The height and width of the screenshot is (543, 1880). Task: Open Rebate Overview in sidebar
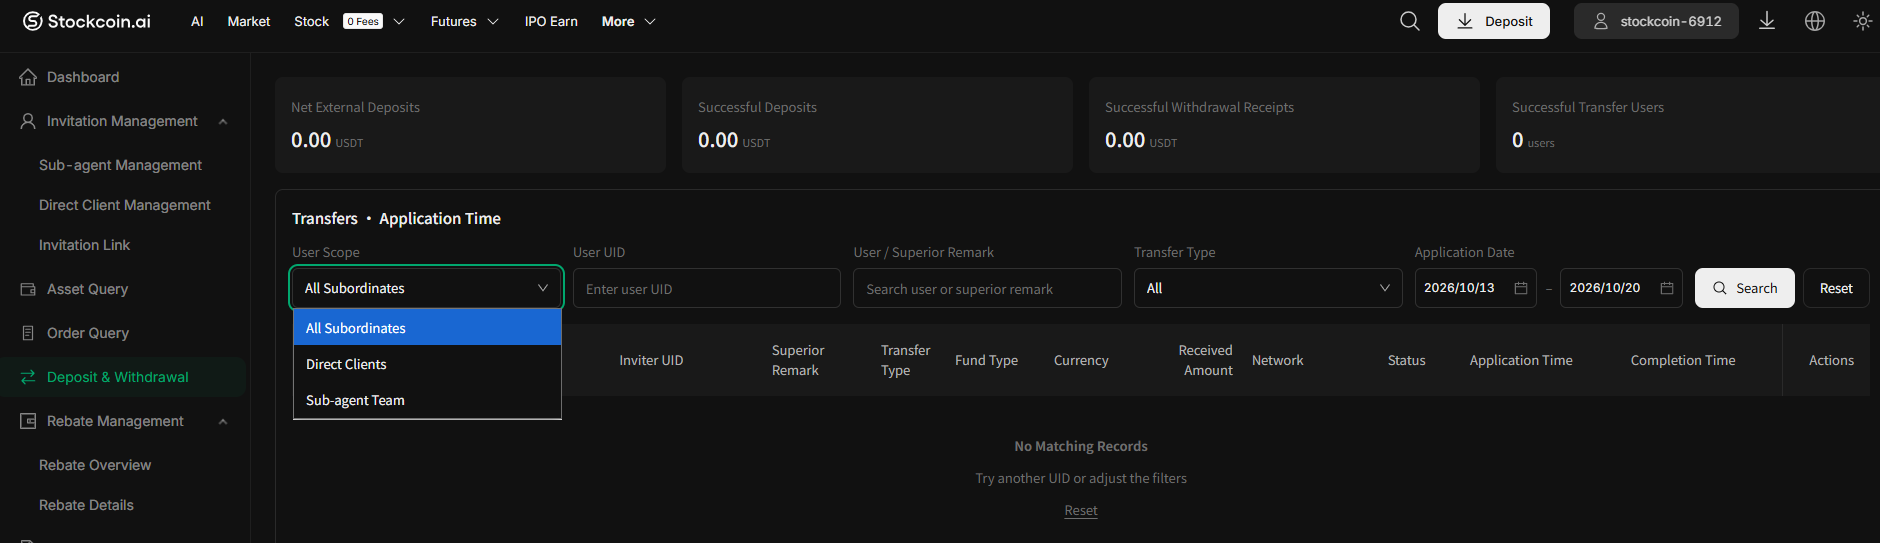[95, 465]
